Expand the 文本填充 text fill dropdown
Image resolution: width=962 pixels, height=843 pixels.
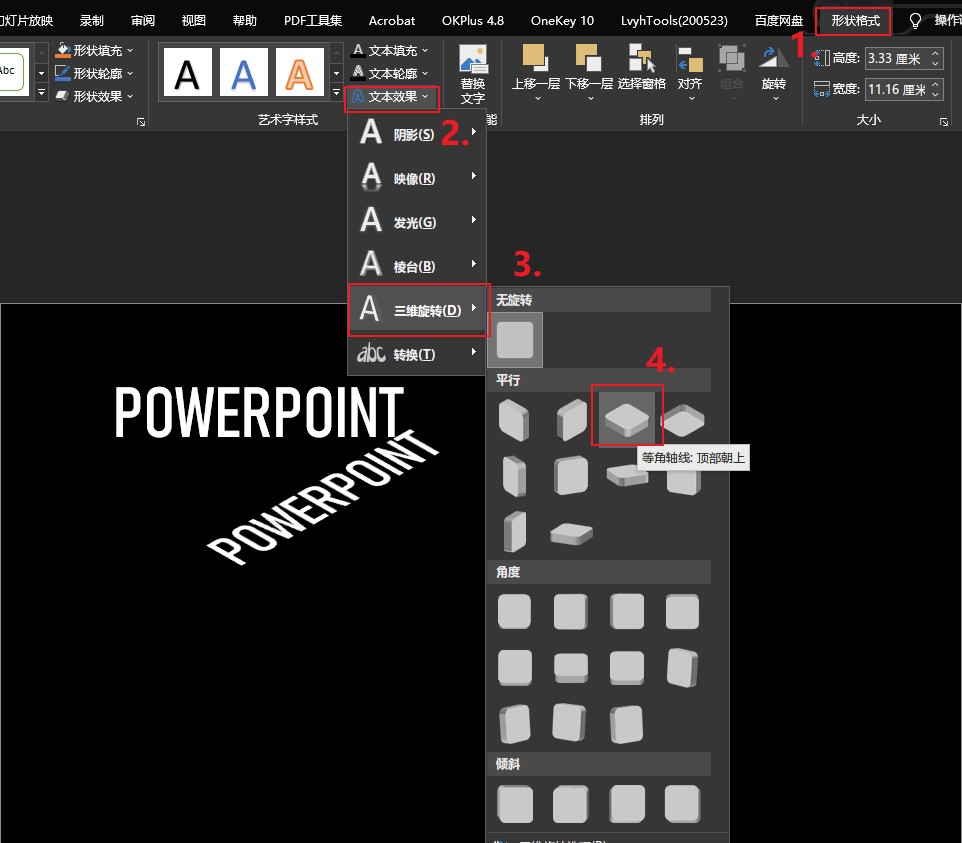point(425,50)
